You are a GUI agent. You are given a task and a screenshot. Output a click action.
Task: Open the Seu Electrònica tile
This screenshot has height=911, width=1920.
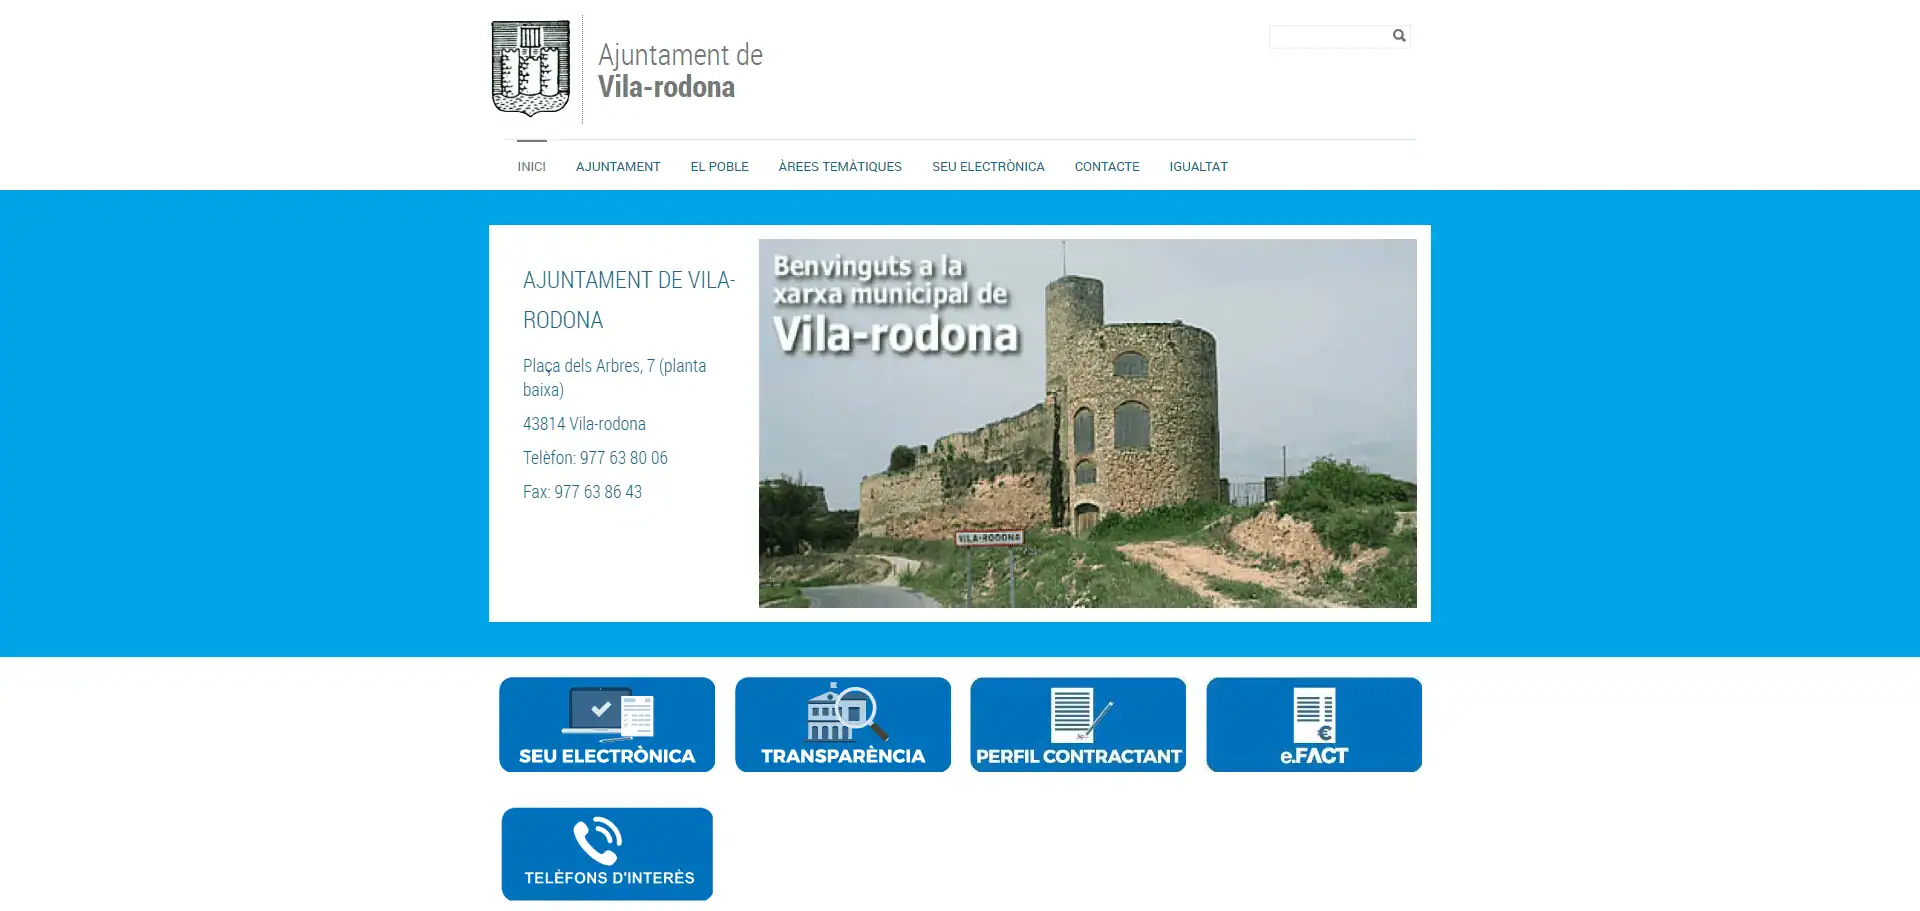(607, 724)
